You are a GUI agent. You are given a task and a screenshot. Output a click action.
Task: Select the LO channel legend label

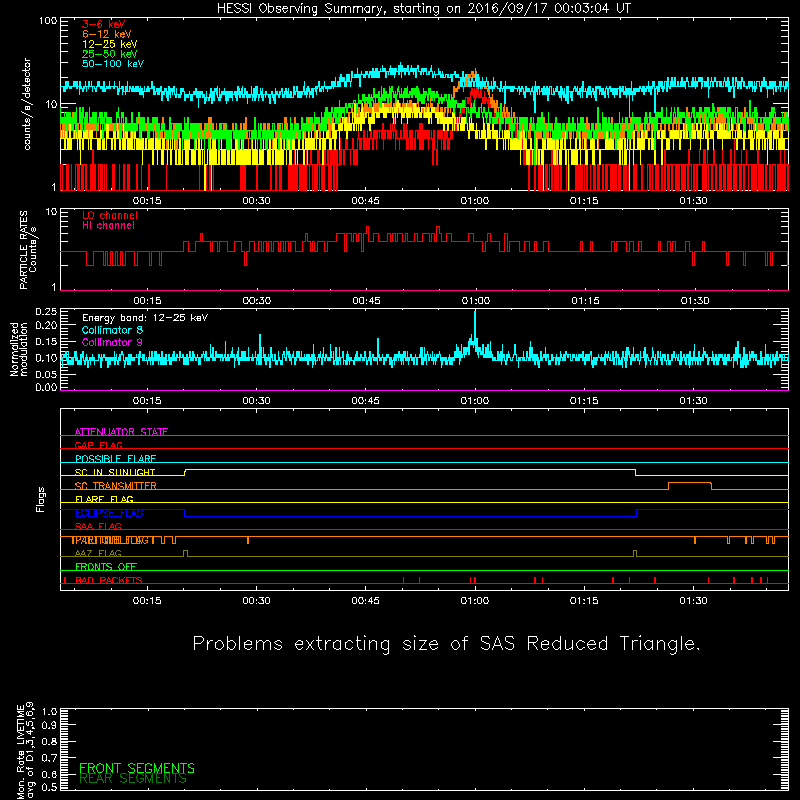point(109,215)
